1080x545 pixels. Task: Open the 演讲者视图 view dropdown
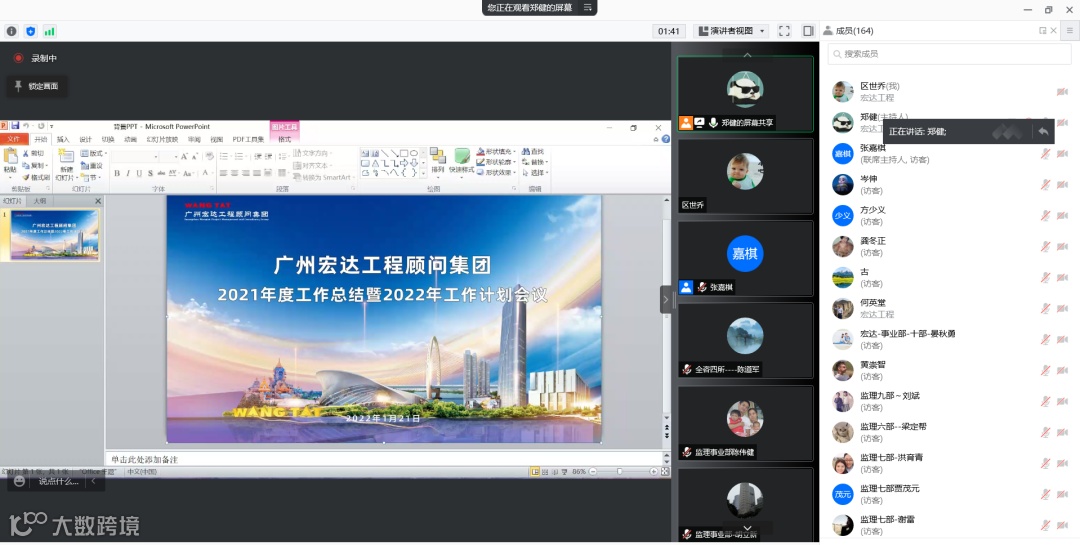coord(731,31)
